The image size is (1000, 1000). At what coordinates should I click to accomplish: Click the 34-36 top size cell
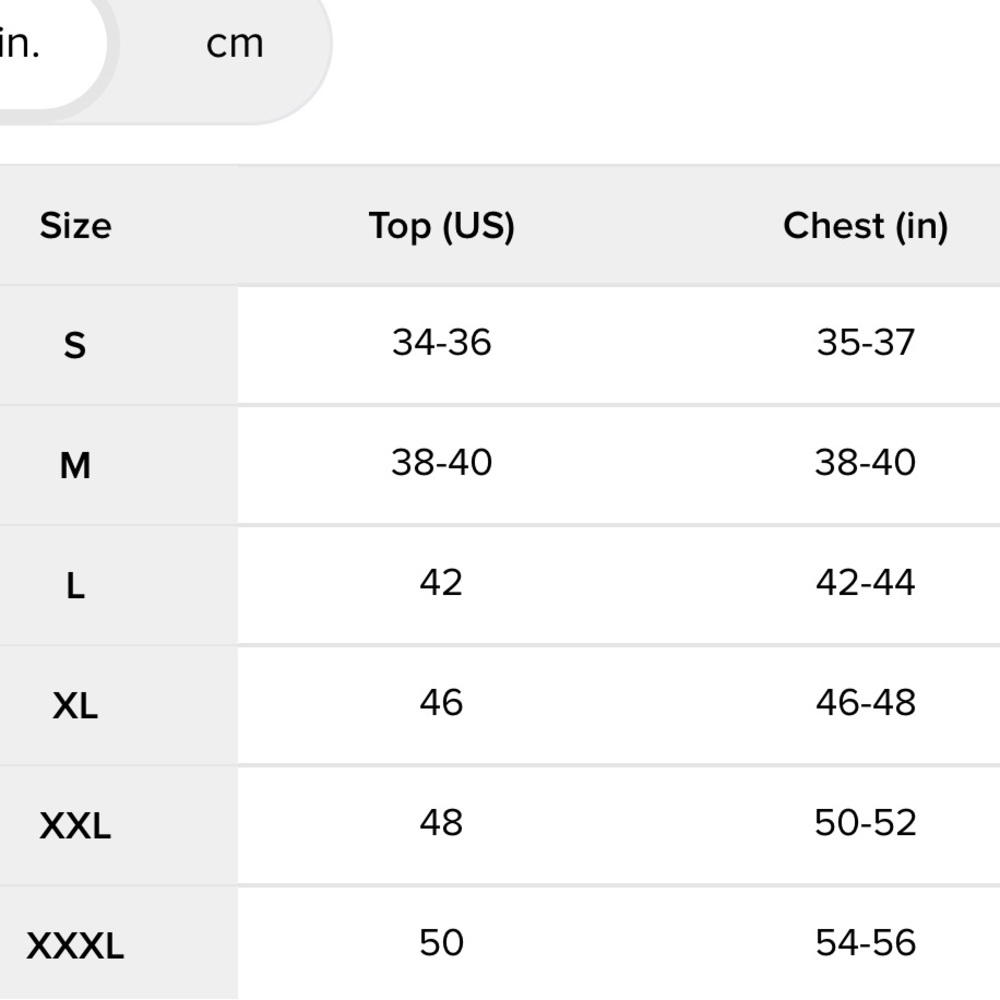coord(441,343)
